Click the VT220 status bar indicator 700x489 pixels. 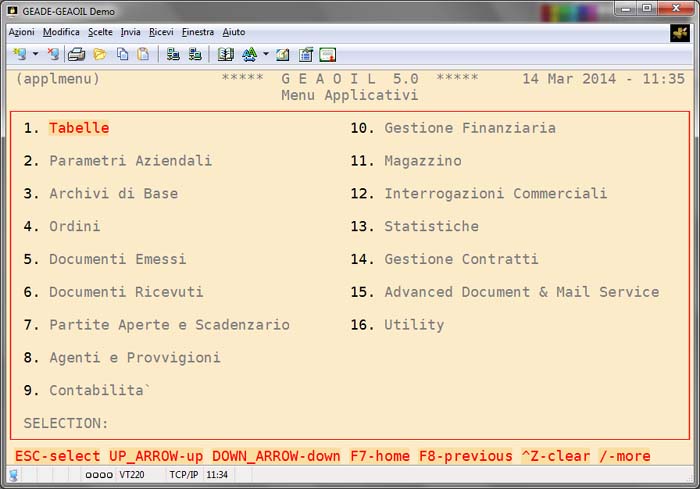(132, 474)
